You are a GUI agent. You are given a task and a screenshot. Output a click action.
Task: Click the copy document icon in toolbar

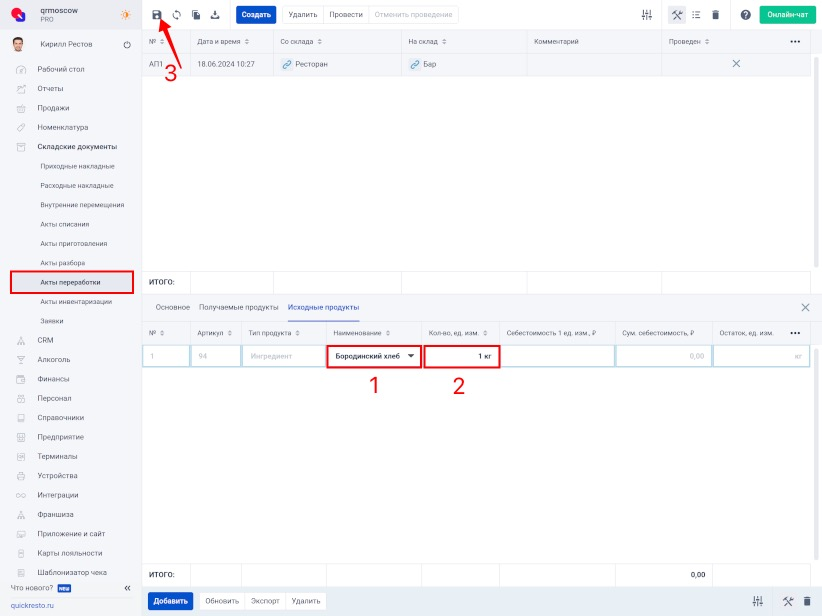(x=195, y=15)
